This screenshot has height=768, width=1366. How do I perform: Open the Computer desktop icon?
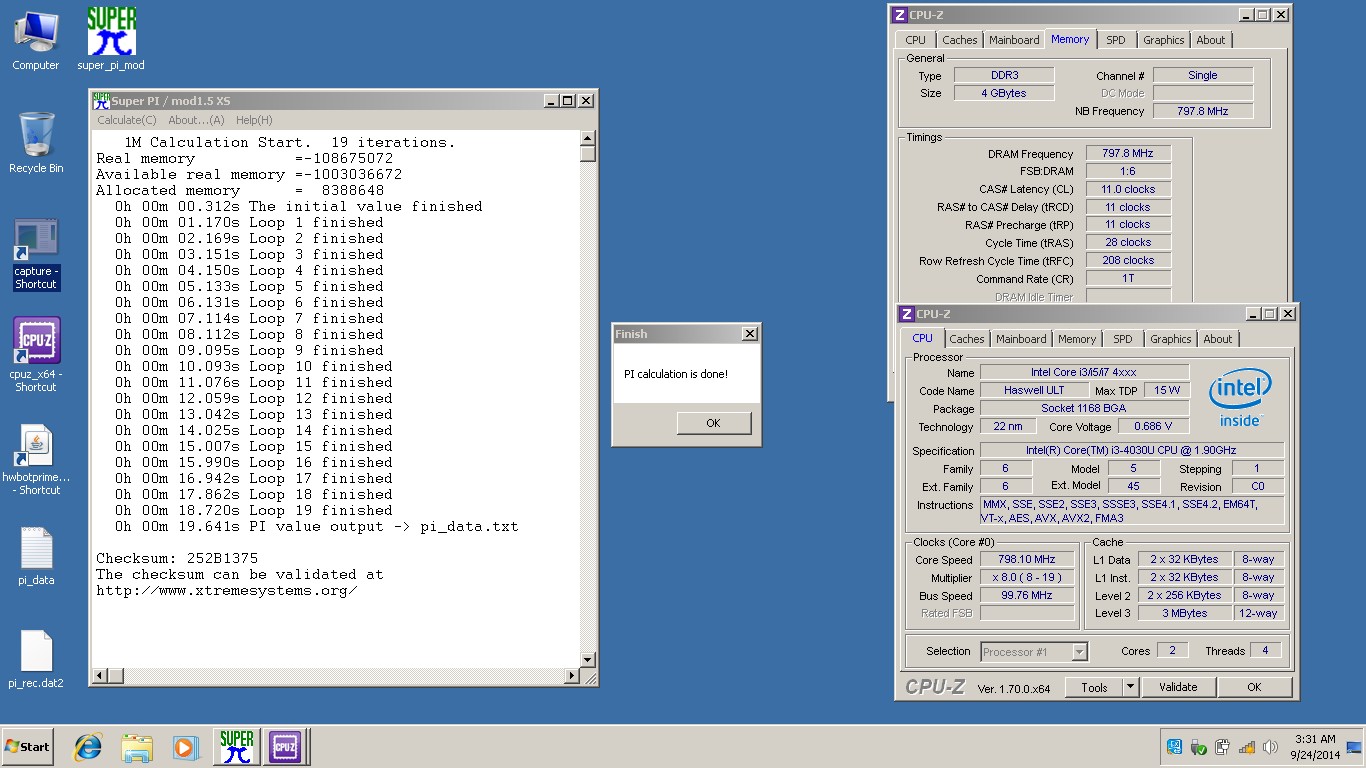coord(35,40)
